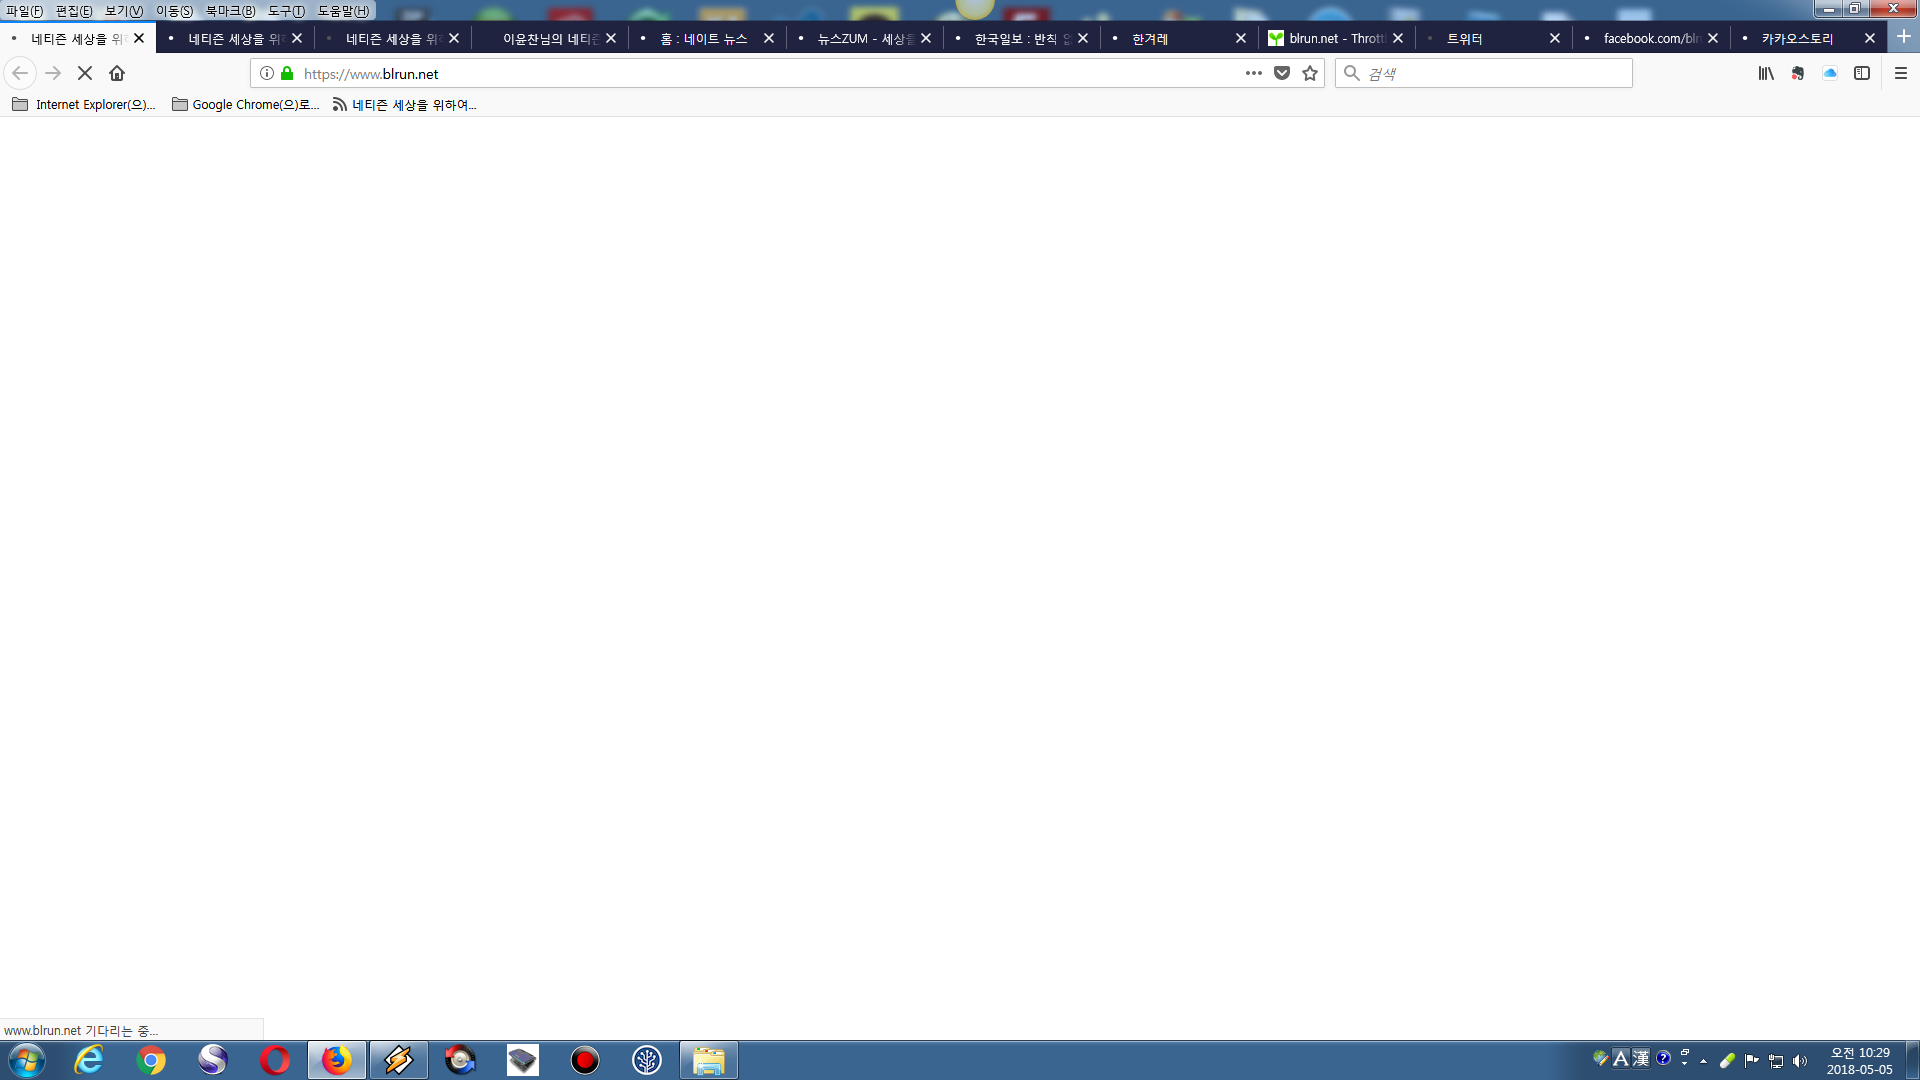Open the 편집(E) menu
1920x1080 pixels.
[74, 11]
